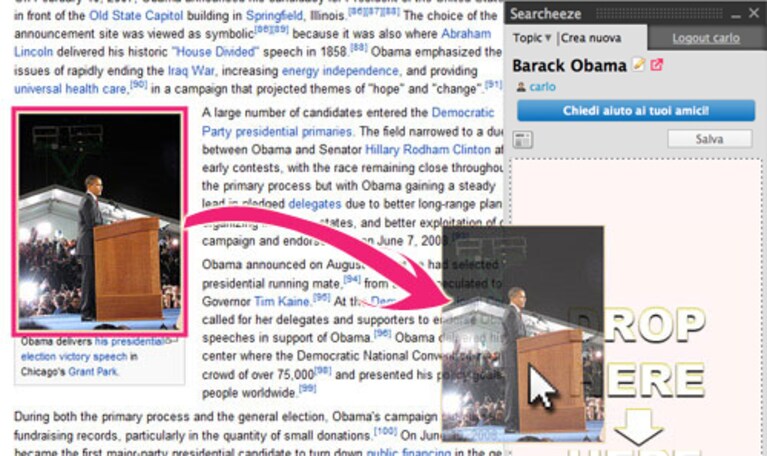The width and height of the screenshot is (767, 456).
Task: Open the Party presidential primaries link
Action: 277,132
